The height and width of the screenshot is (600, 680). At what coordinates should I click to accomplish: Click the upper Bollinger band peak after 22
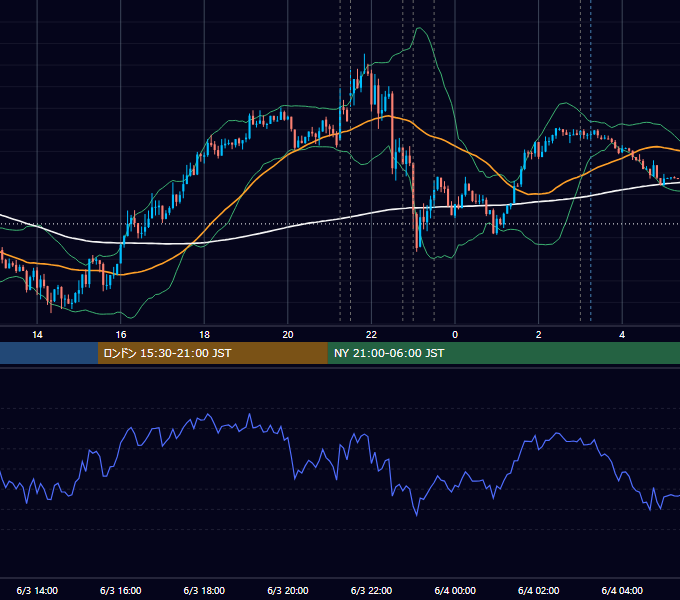419,29
